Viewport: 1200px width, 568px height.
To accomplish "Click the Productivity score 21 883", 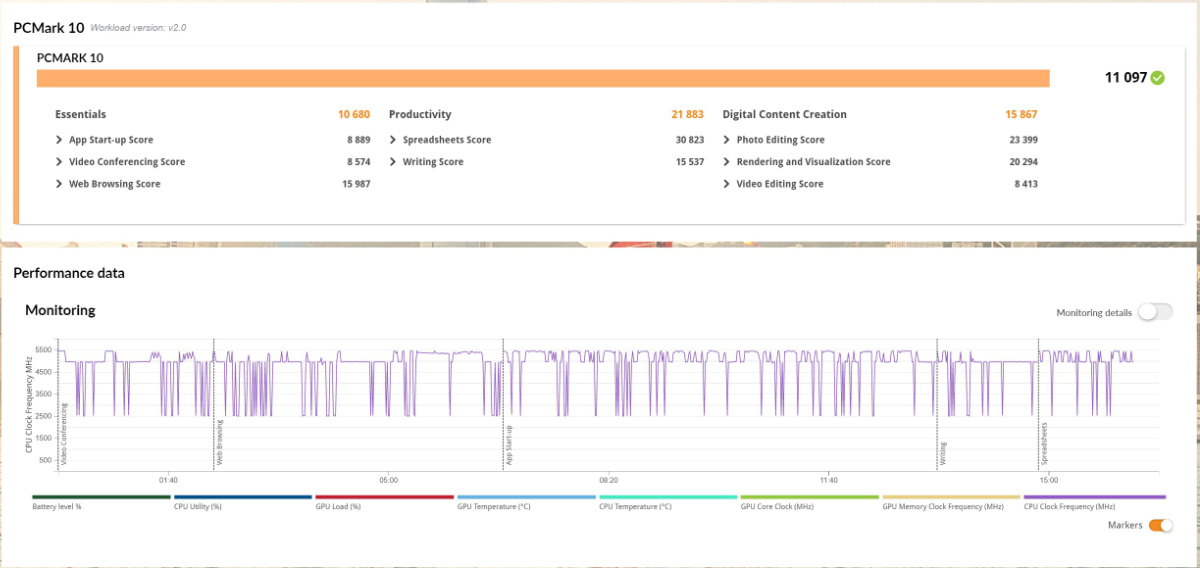I will 687,114.
